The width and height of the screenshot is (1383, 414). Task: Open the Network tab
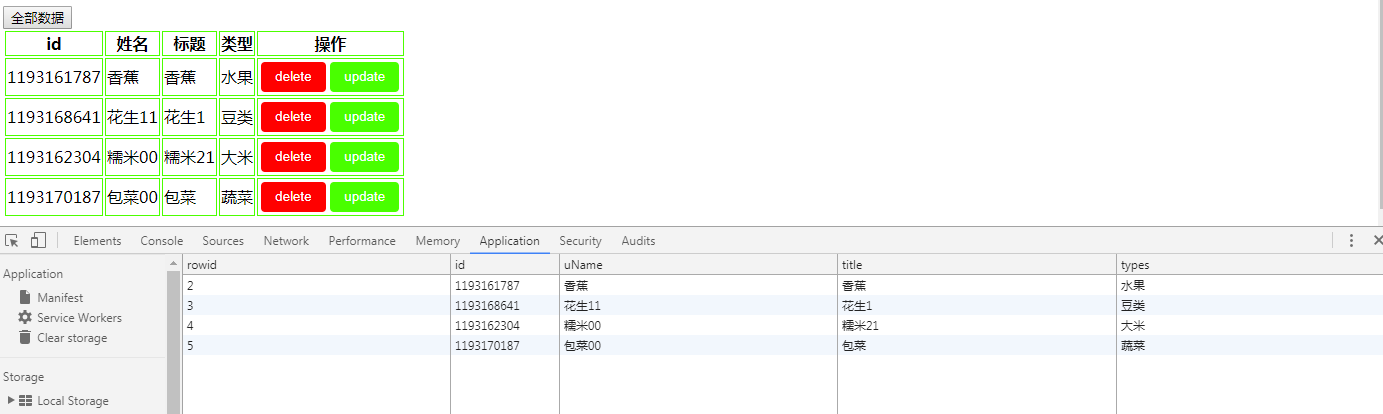pyautogui.click(x=286, y=241)
